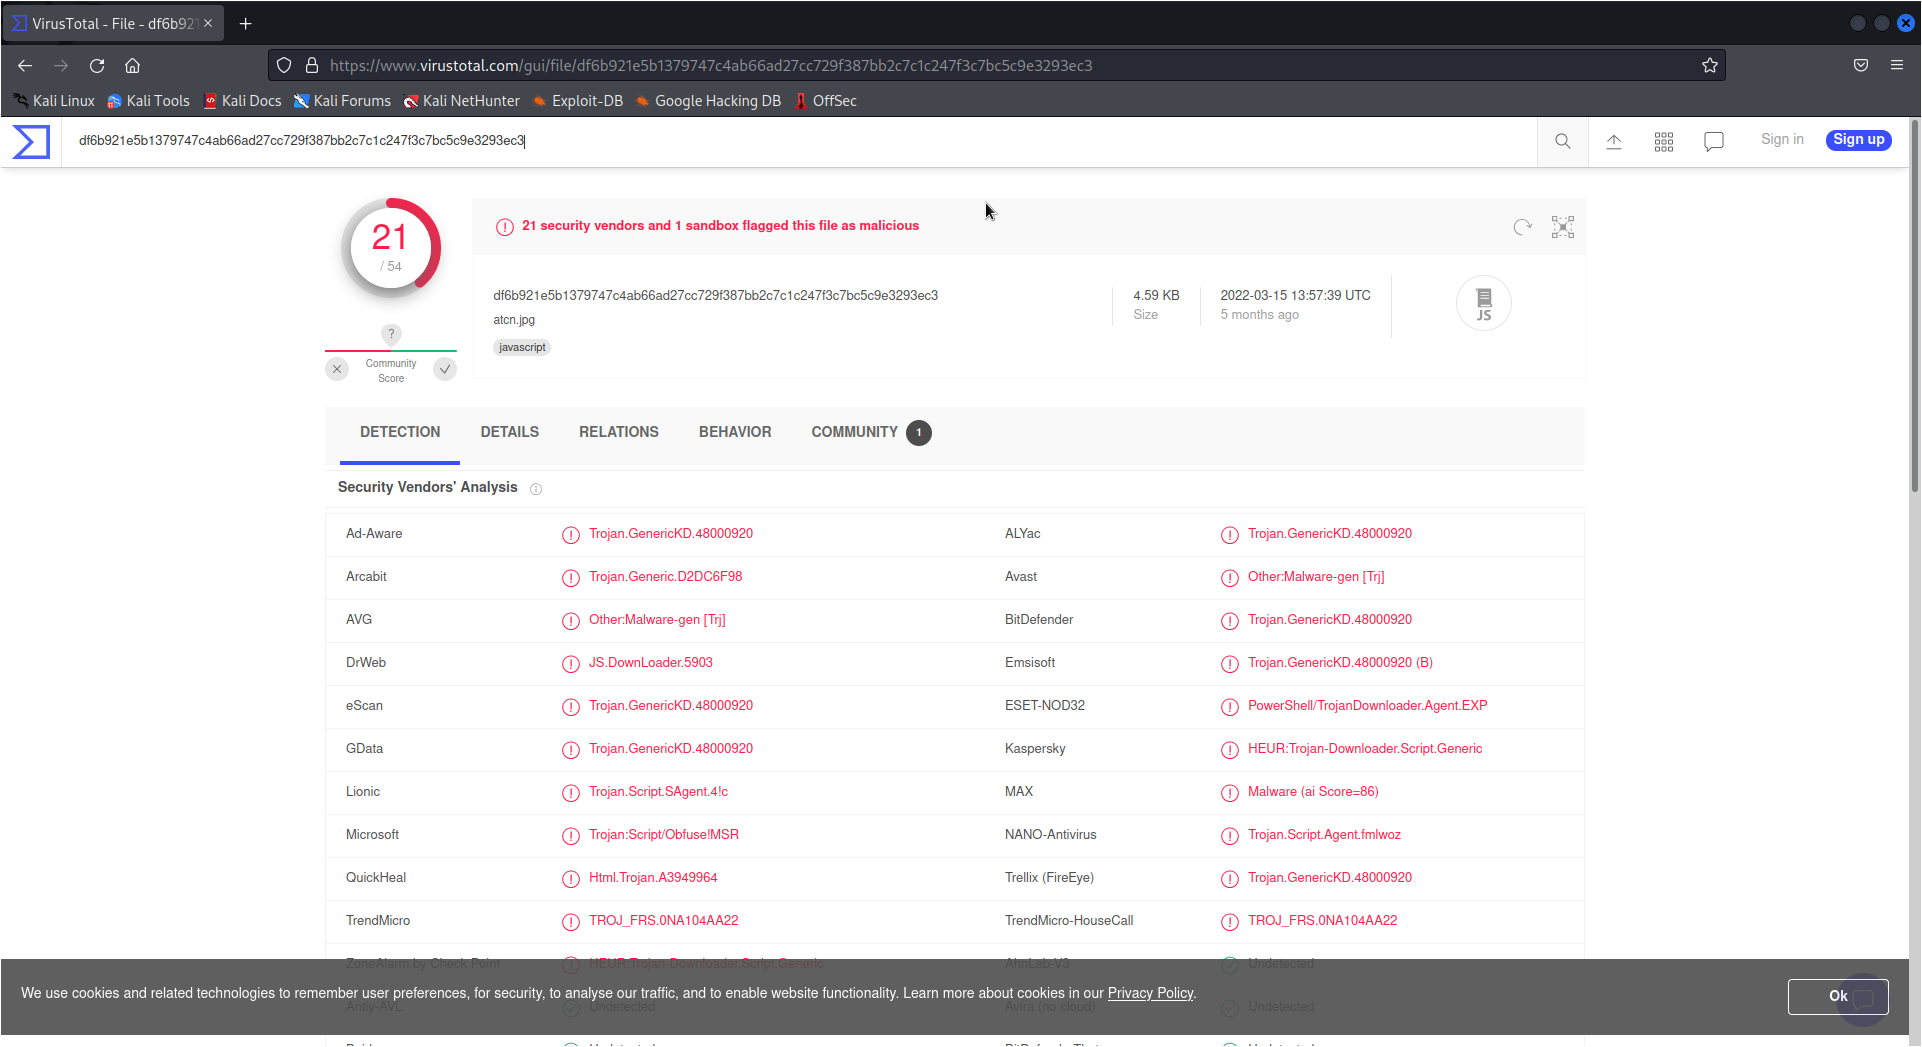This screenshot has width=1922, height=1047.
Task: Open the upload file icon
Action: tap(1614, 141)
